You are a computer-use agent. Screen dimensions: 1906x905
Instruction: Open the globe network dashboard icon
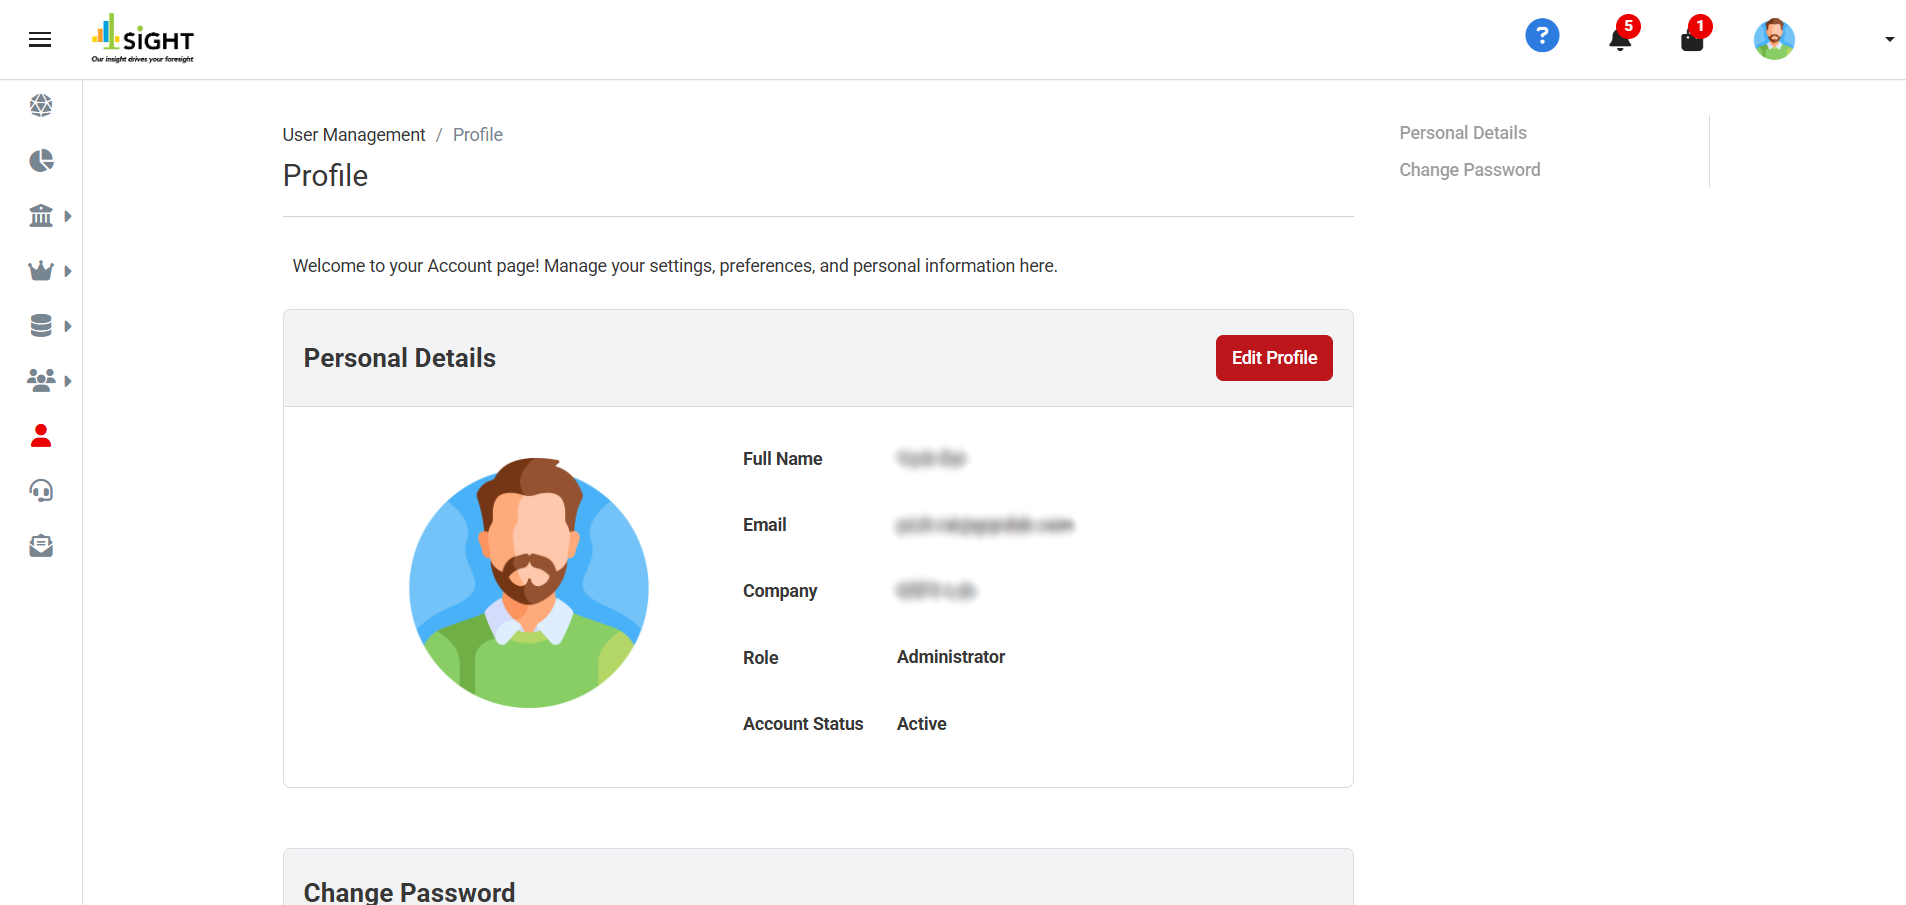(40, 105)
